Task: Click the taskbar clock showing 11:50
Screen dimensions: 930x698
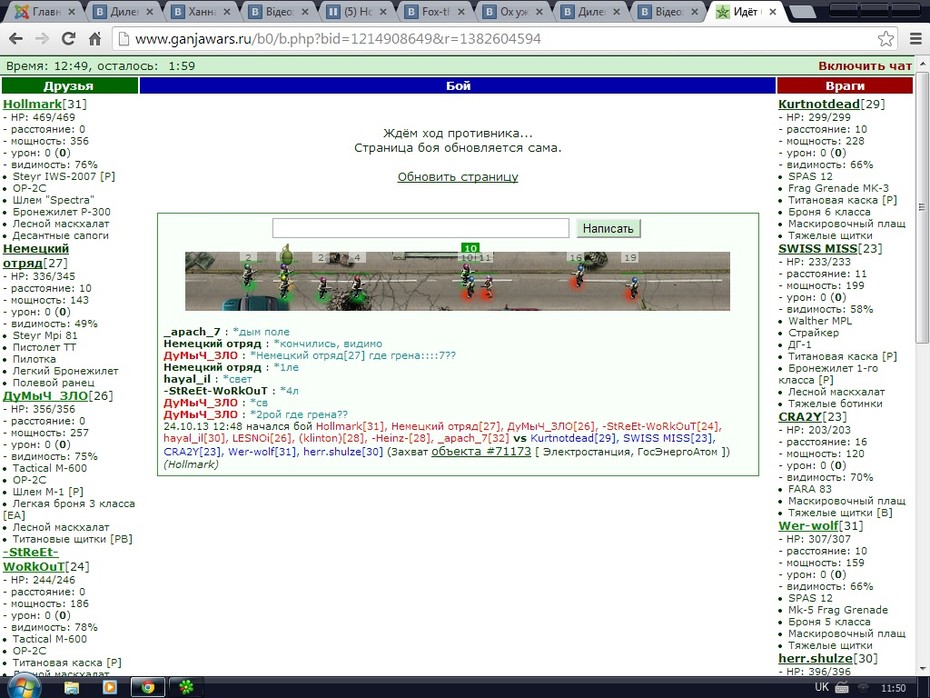Action: [893, 688]
